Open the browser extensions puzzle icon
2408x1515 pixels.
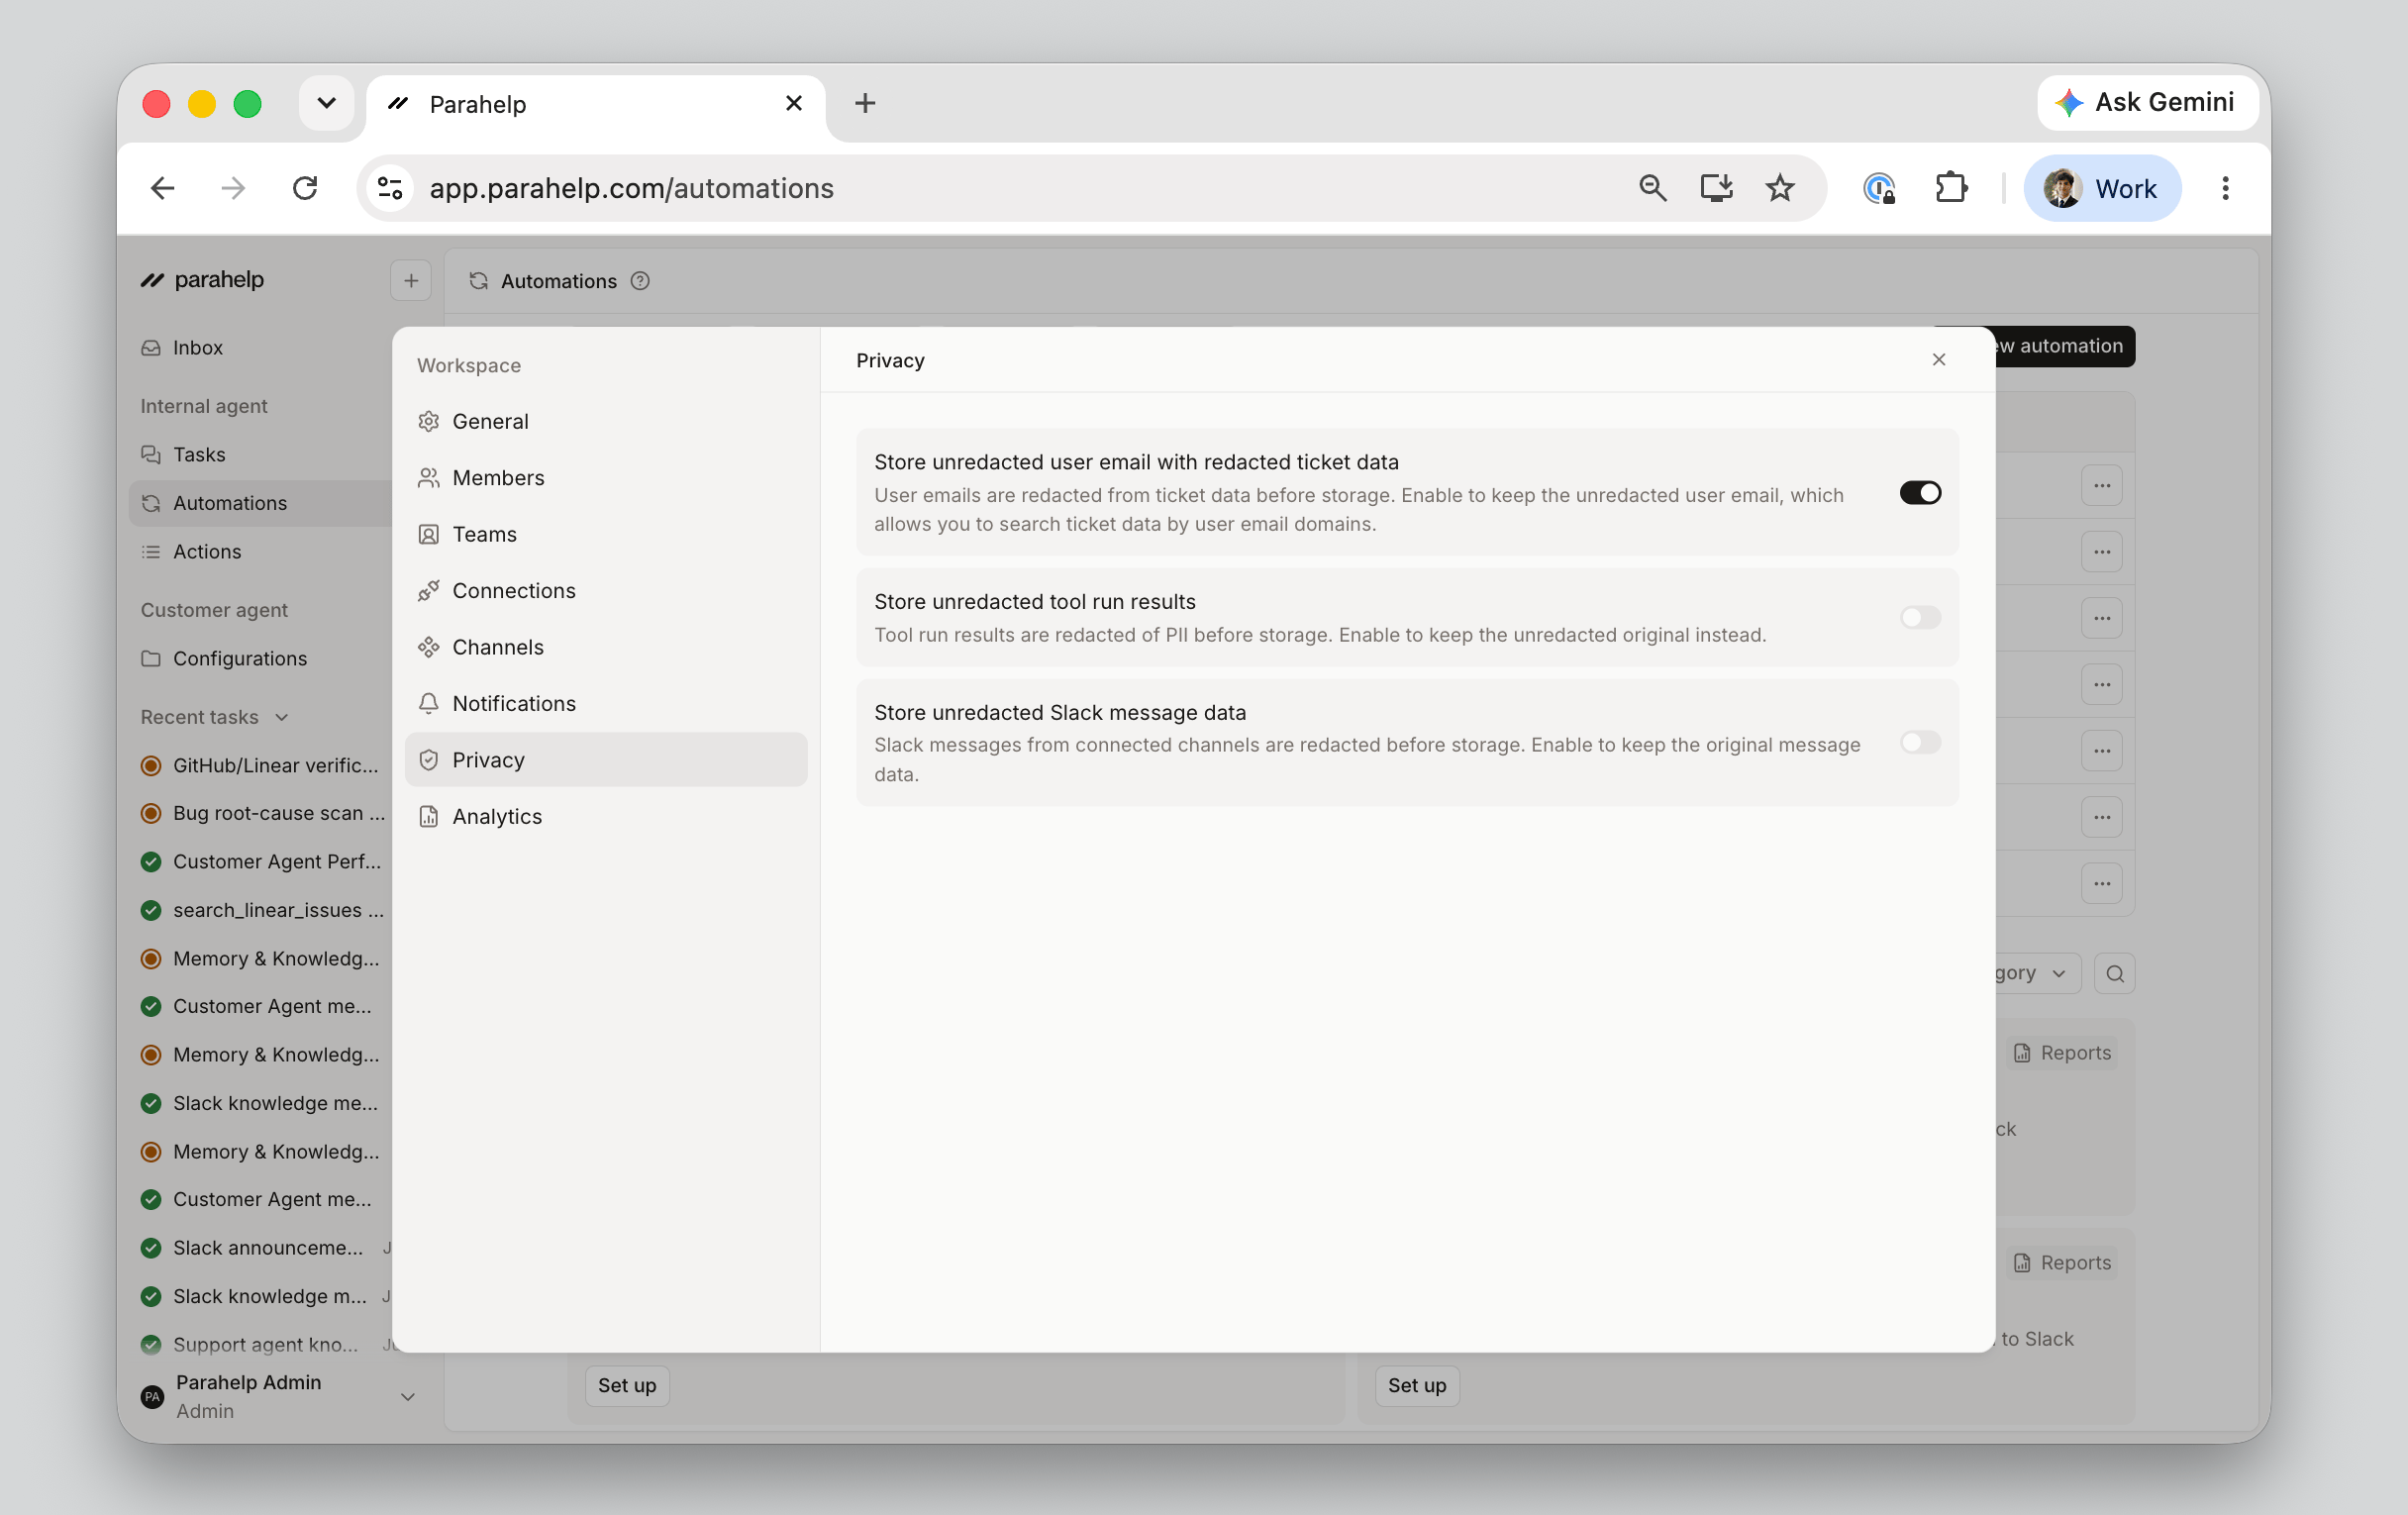(x=1950, y=188)
